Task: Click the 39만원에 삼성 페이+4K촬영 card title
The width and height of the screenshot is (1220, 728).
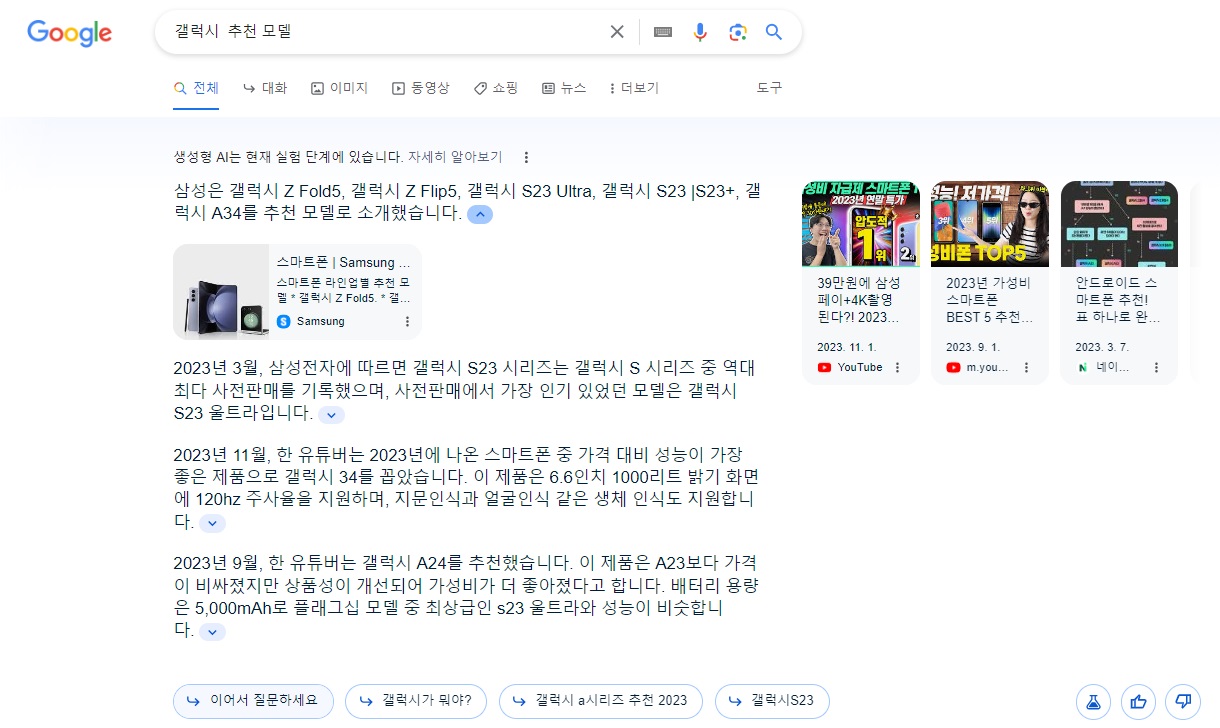Action: pyautogui.click(x=860, y=300)
